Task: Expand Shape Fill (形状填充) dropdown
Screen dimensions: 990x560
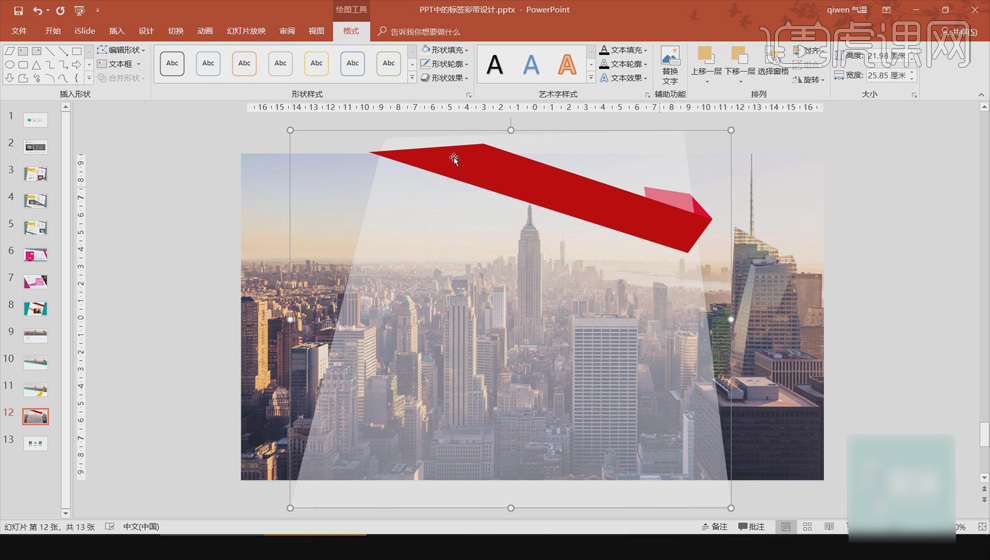Action: tap(443, 50)
